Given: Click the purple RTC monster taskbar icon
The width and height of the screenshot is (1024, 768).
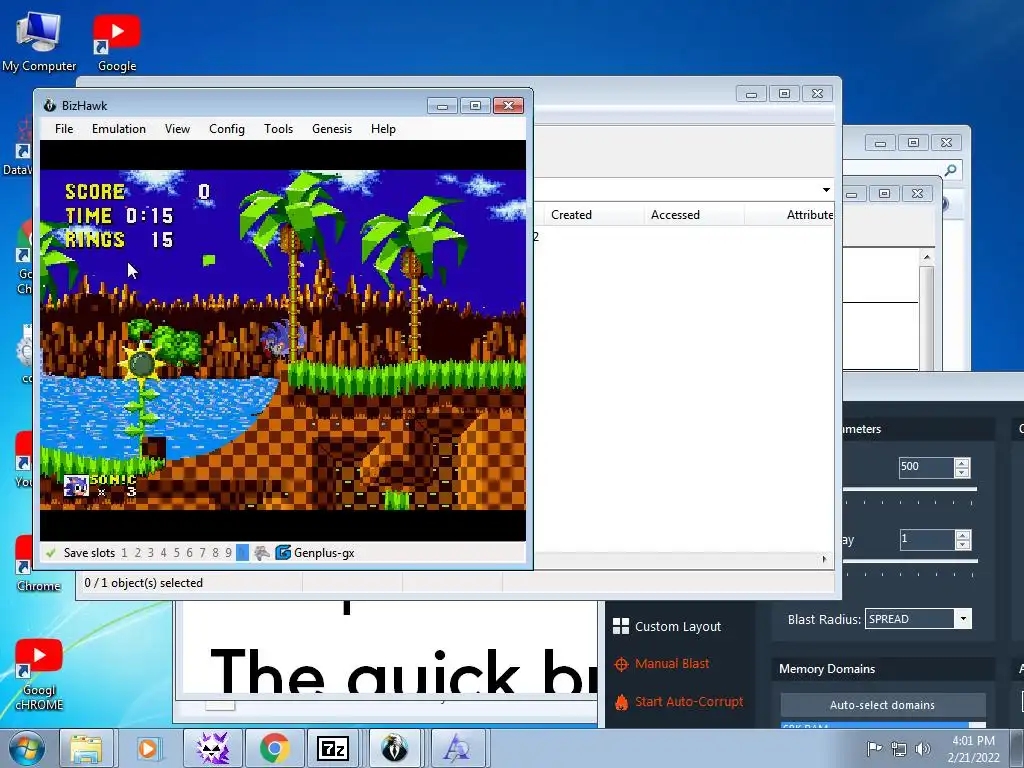Looking at the screenshot, I should [213, 748].
